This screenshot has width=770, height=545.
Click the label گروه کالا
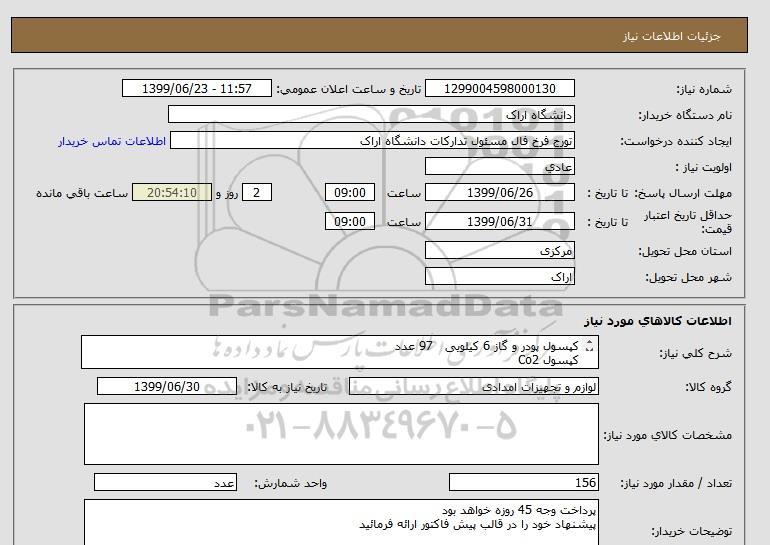(709, 387)
